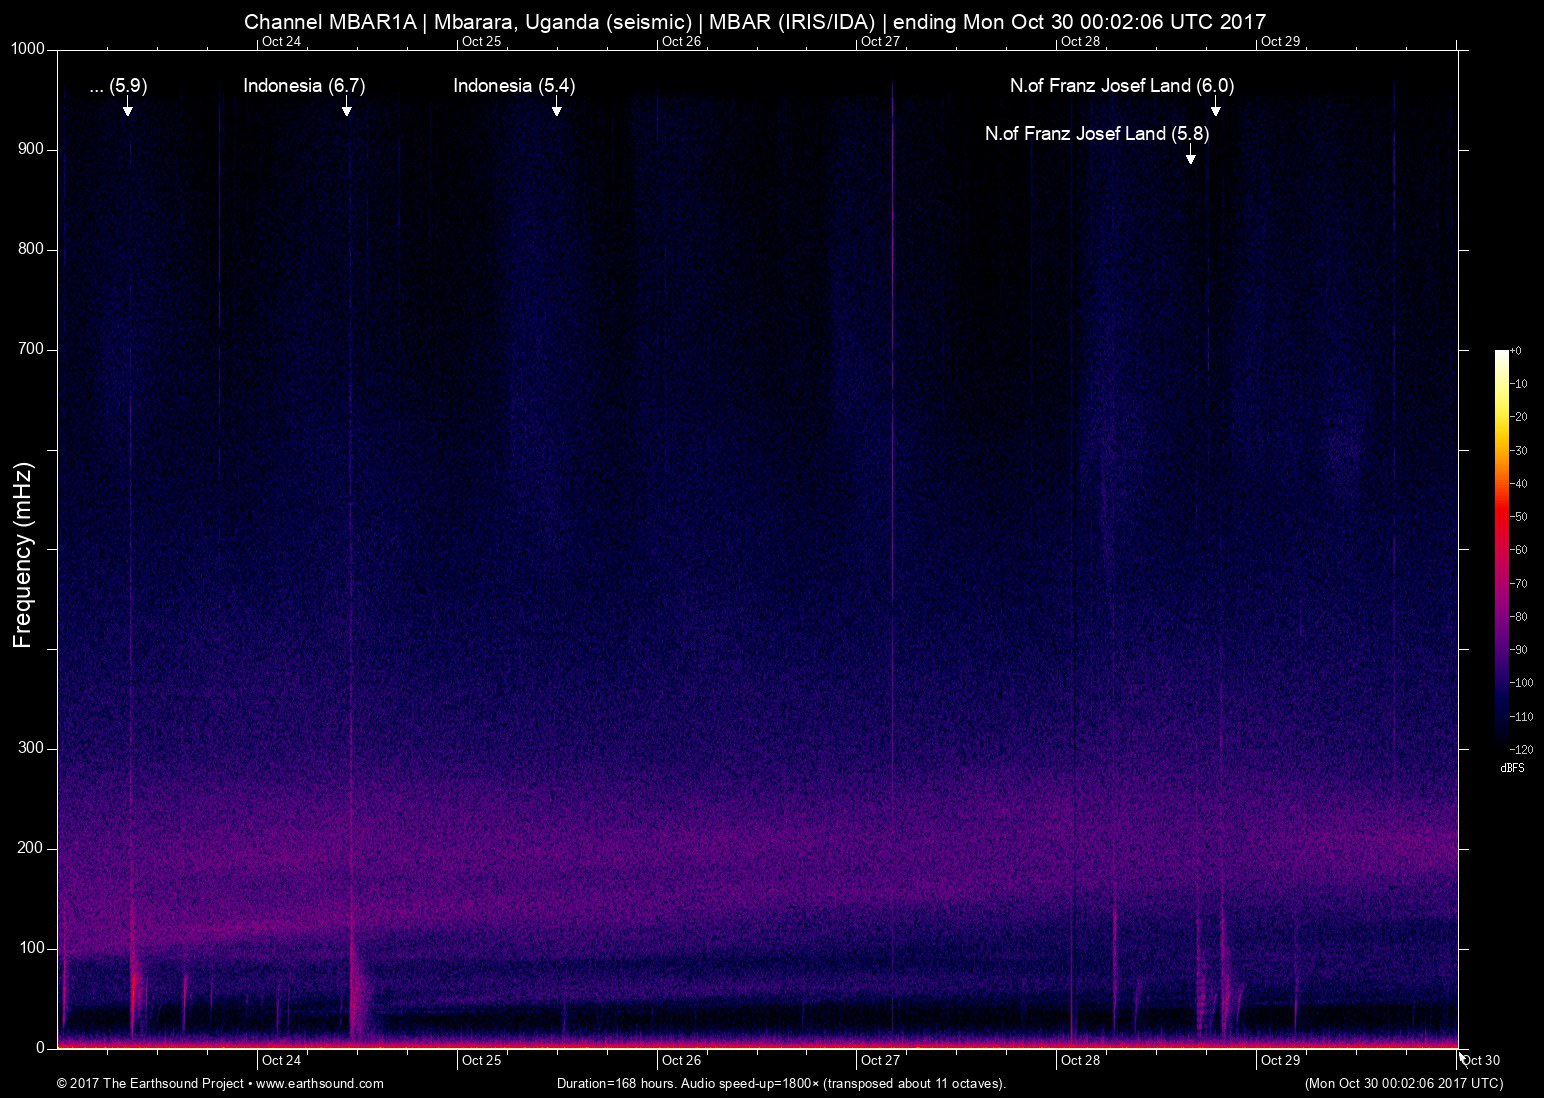
Task: Click the Oct 28 label on bottom axis
Action: (1080, 1060)
